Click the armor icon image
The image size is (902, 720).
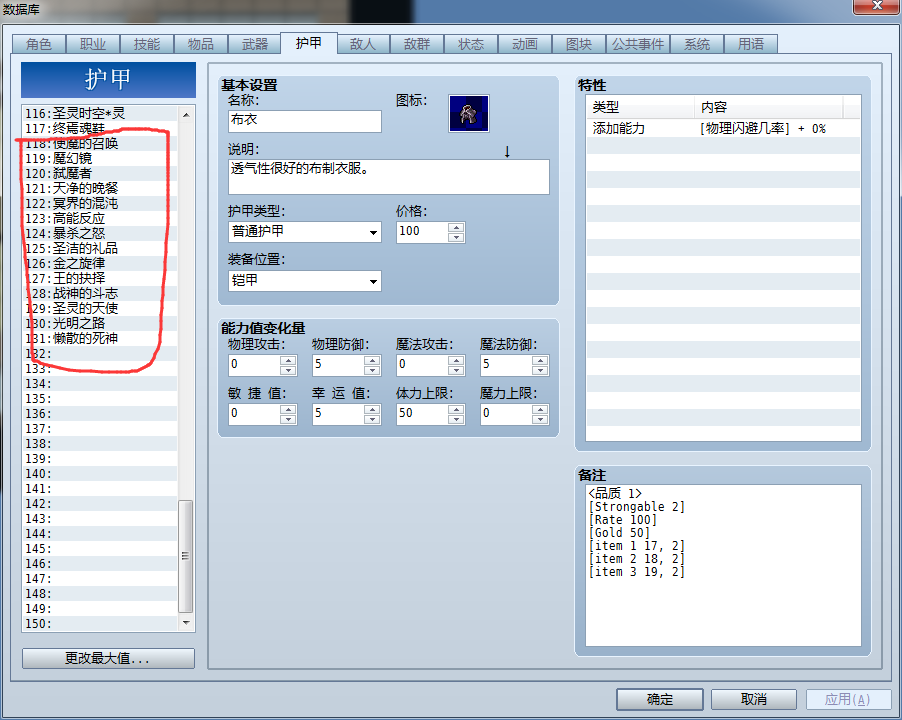[469, 113]
